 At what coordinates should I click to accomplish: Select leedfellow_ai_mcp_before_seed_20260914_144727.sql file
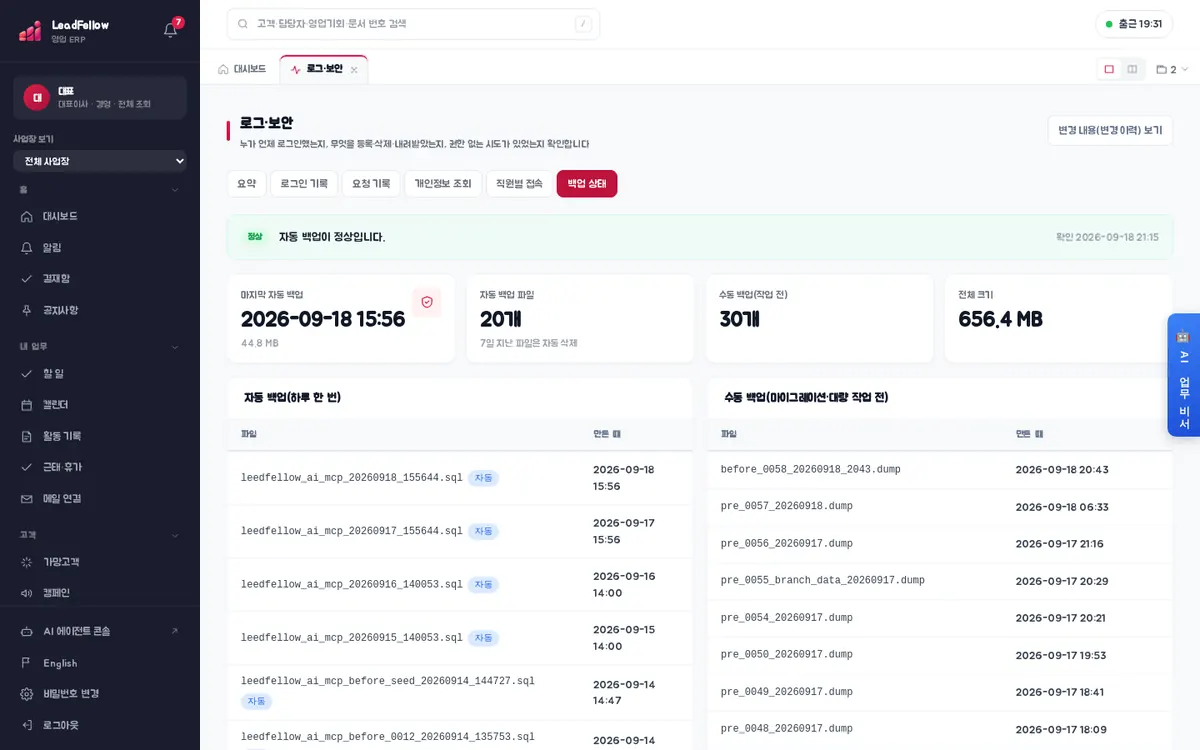pyautogui.click(x=388, y=681)
